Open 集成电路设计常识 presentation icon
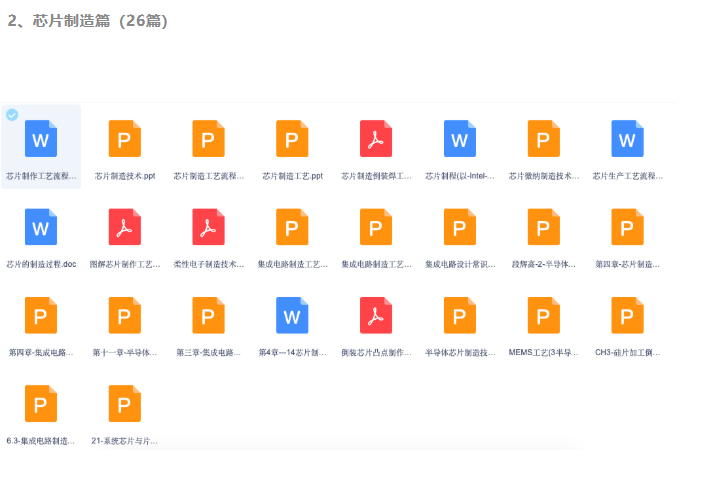Image resolution: width=708 pixels, height=481 pixels. pos(460,227)
